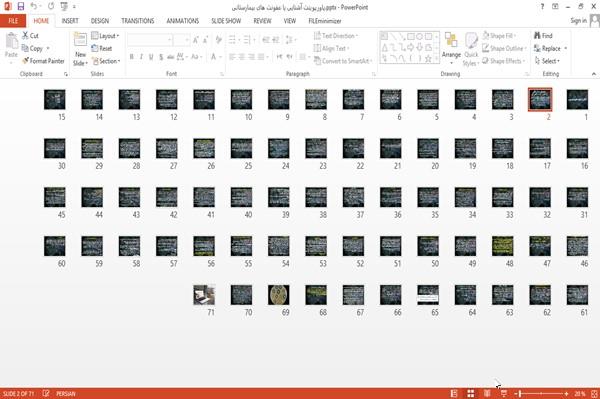
Task: Click Find binoculars button
Action: (543, 36)
